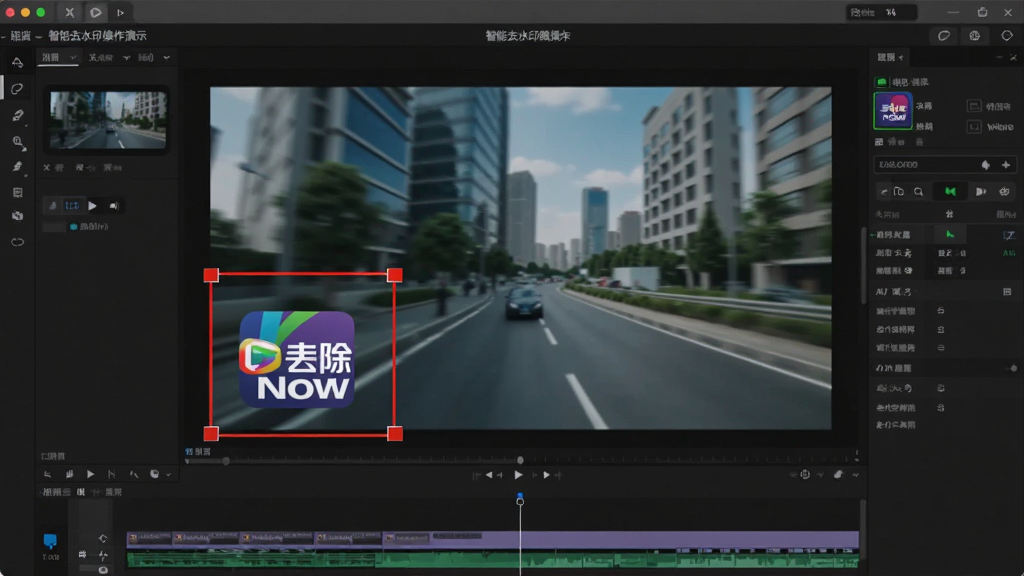The width and height of the screenshot is (1024, 576).
Task: Open the document list tool in sidebar
Action: tap(18, 193)
